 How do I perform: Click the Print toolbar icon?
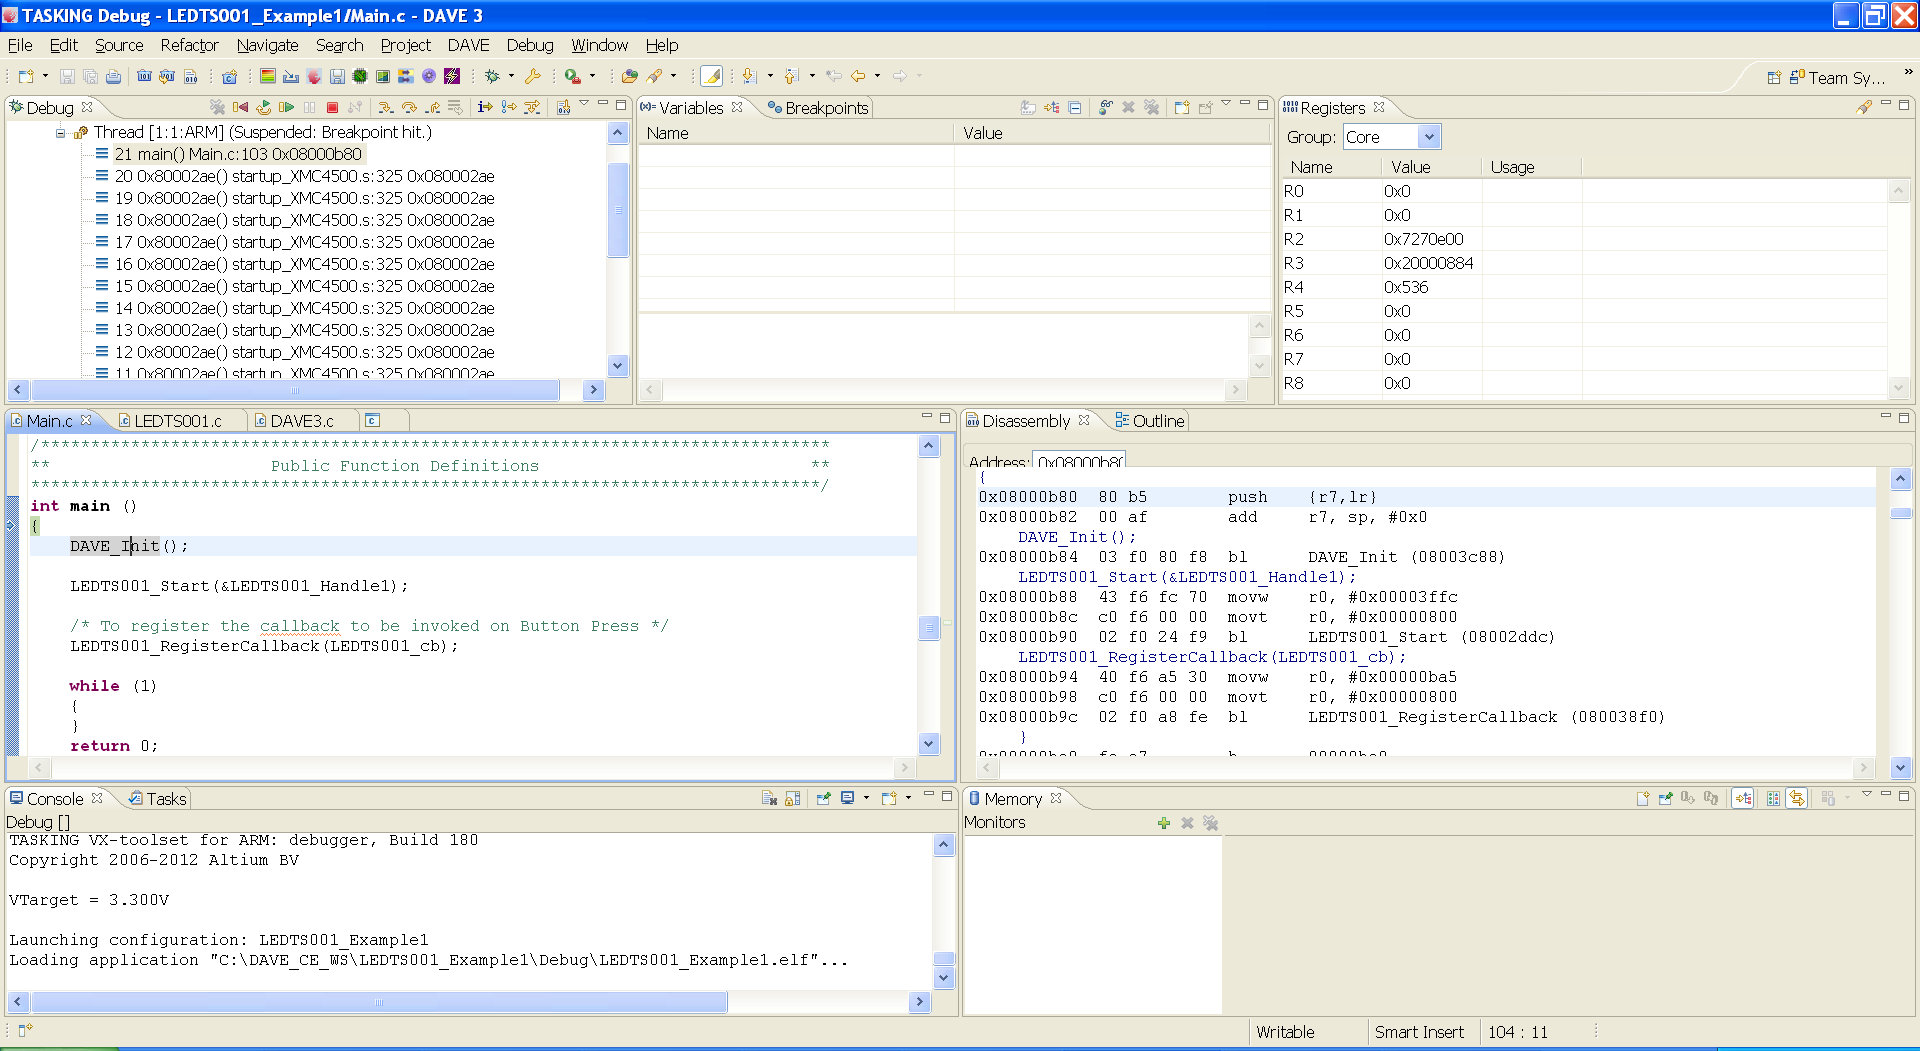113,76
